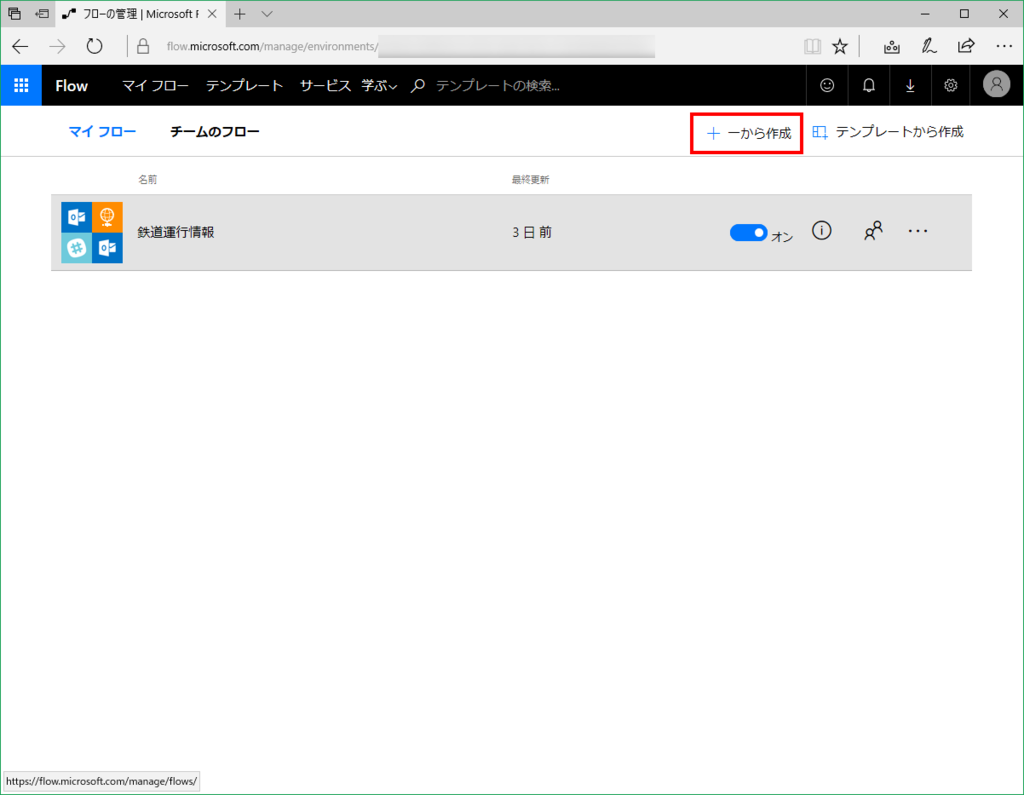Open the tabs you've set aside icon
Image resolution: width=1024 pixels, height=795 pixels.
pos(14,14)
